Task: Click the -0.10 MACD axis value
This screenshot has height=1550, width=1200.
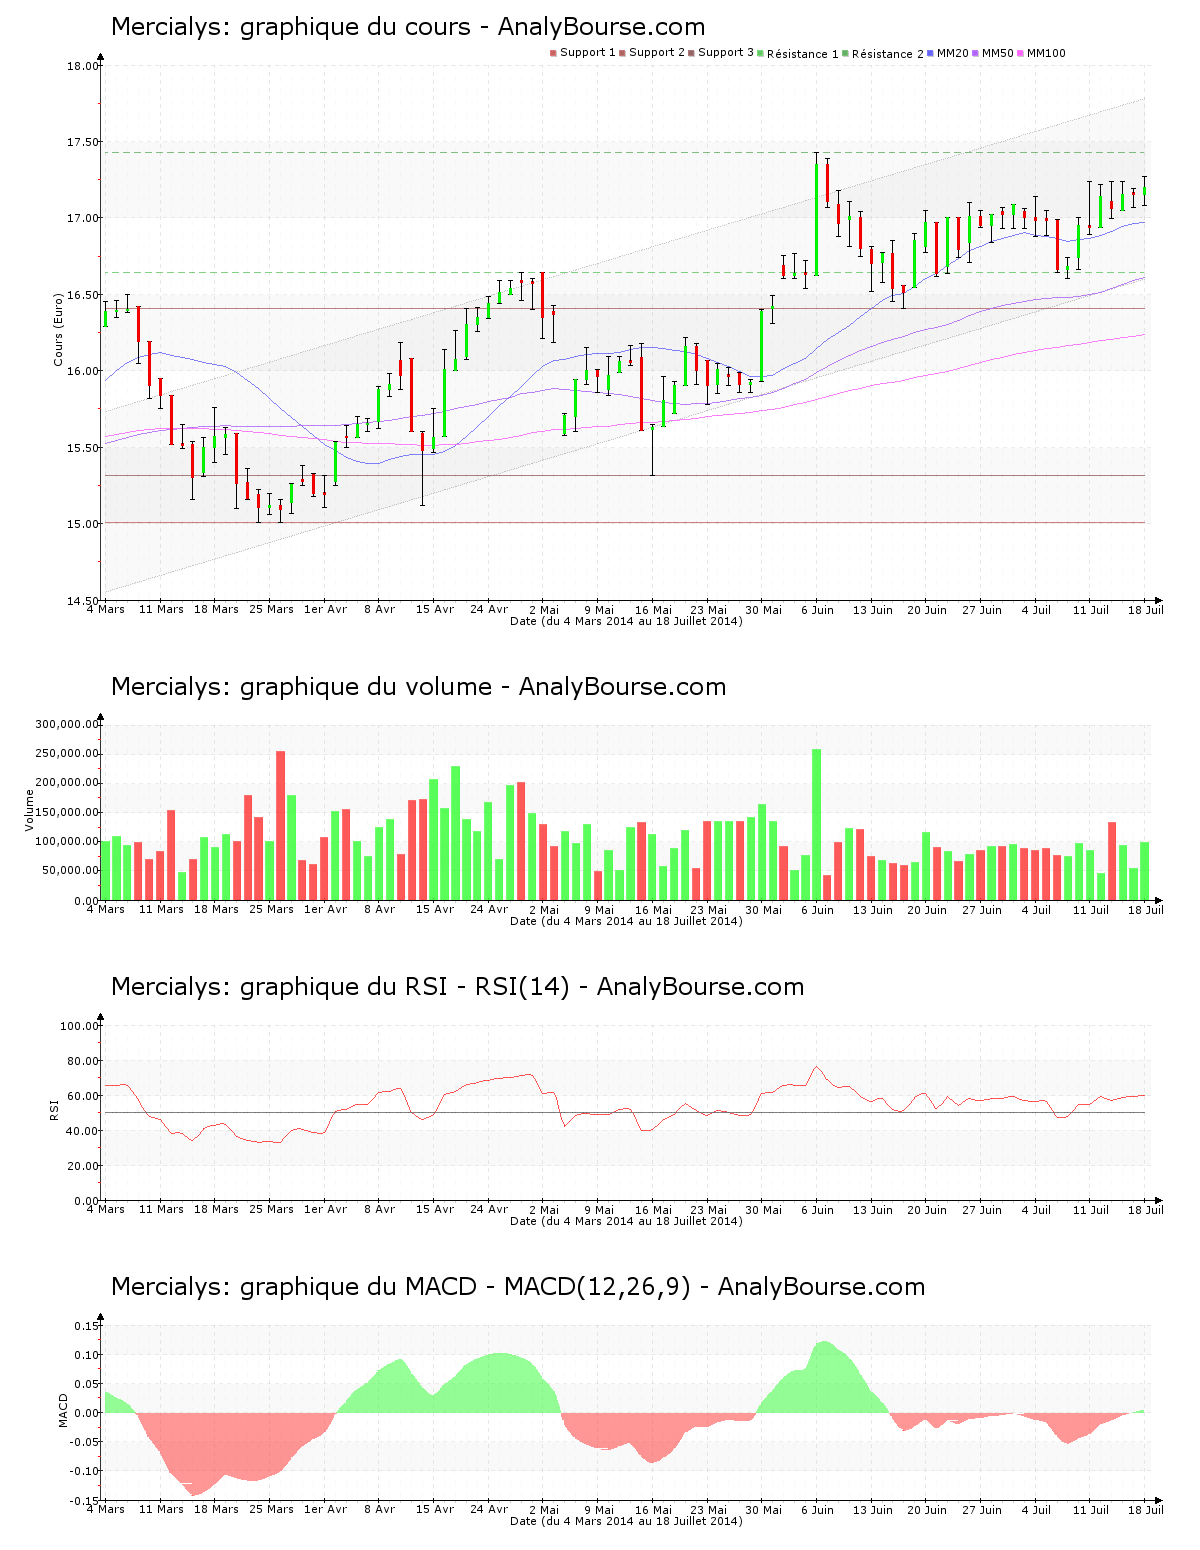Action: pos(85,1471)
